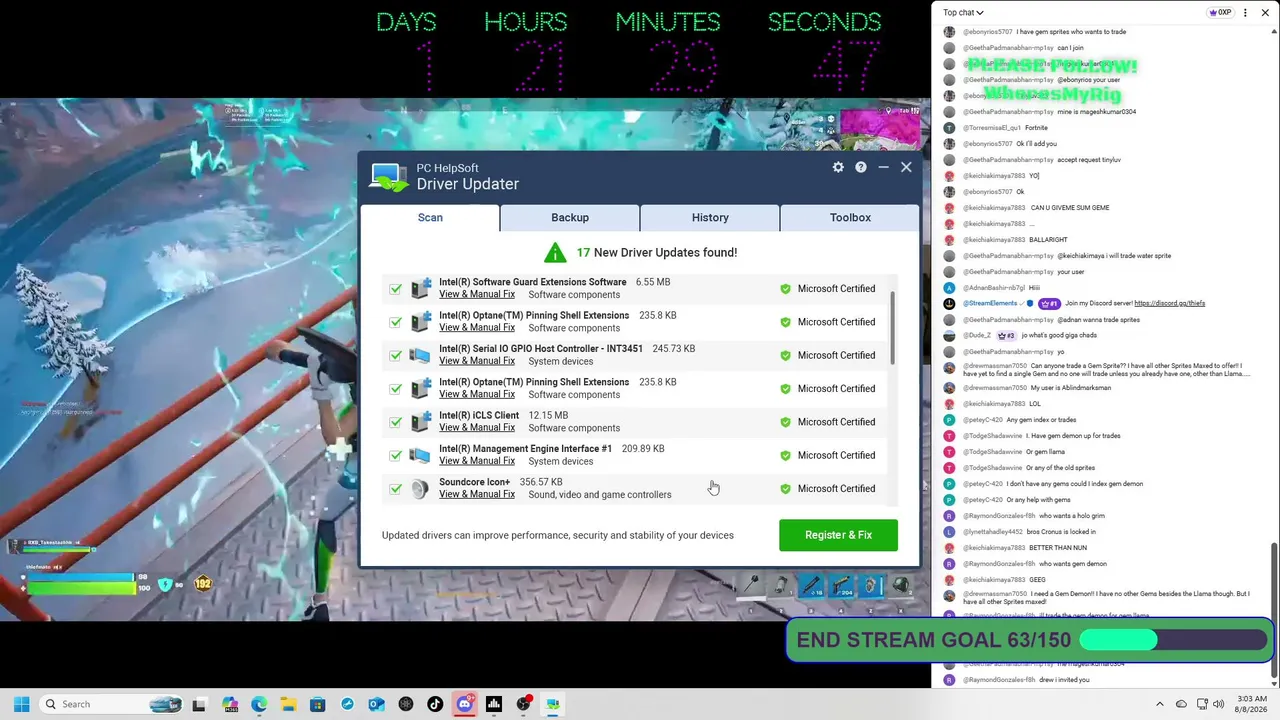Screen dimensions: 1280x720
Task: Click the @StreamElements username in chat
Action: 991,303
